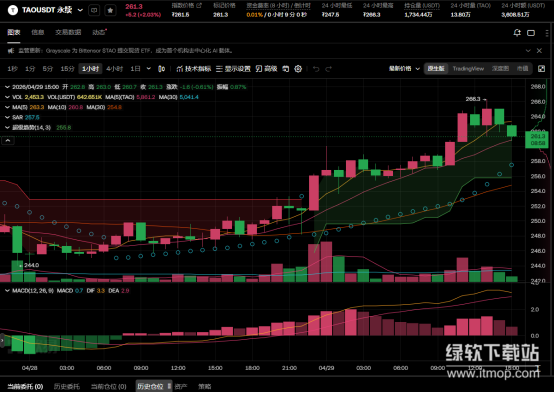The height and width of the screenshot is (393, 554).
Task: Click the price alert bell icon
Action: pos(517,33)
